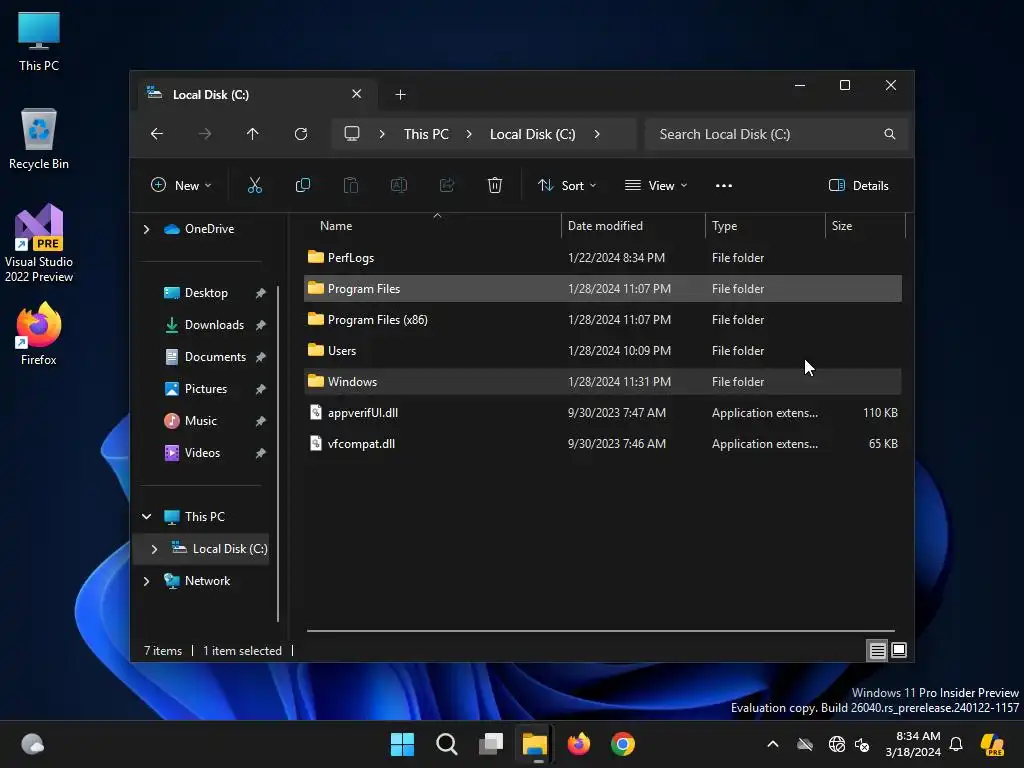Open the clock and date in system tray
Viewport: 1024px width, 768px height.
pyautogui.click(x=913, y=744)
